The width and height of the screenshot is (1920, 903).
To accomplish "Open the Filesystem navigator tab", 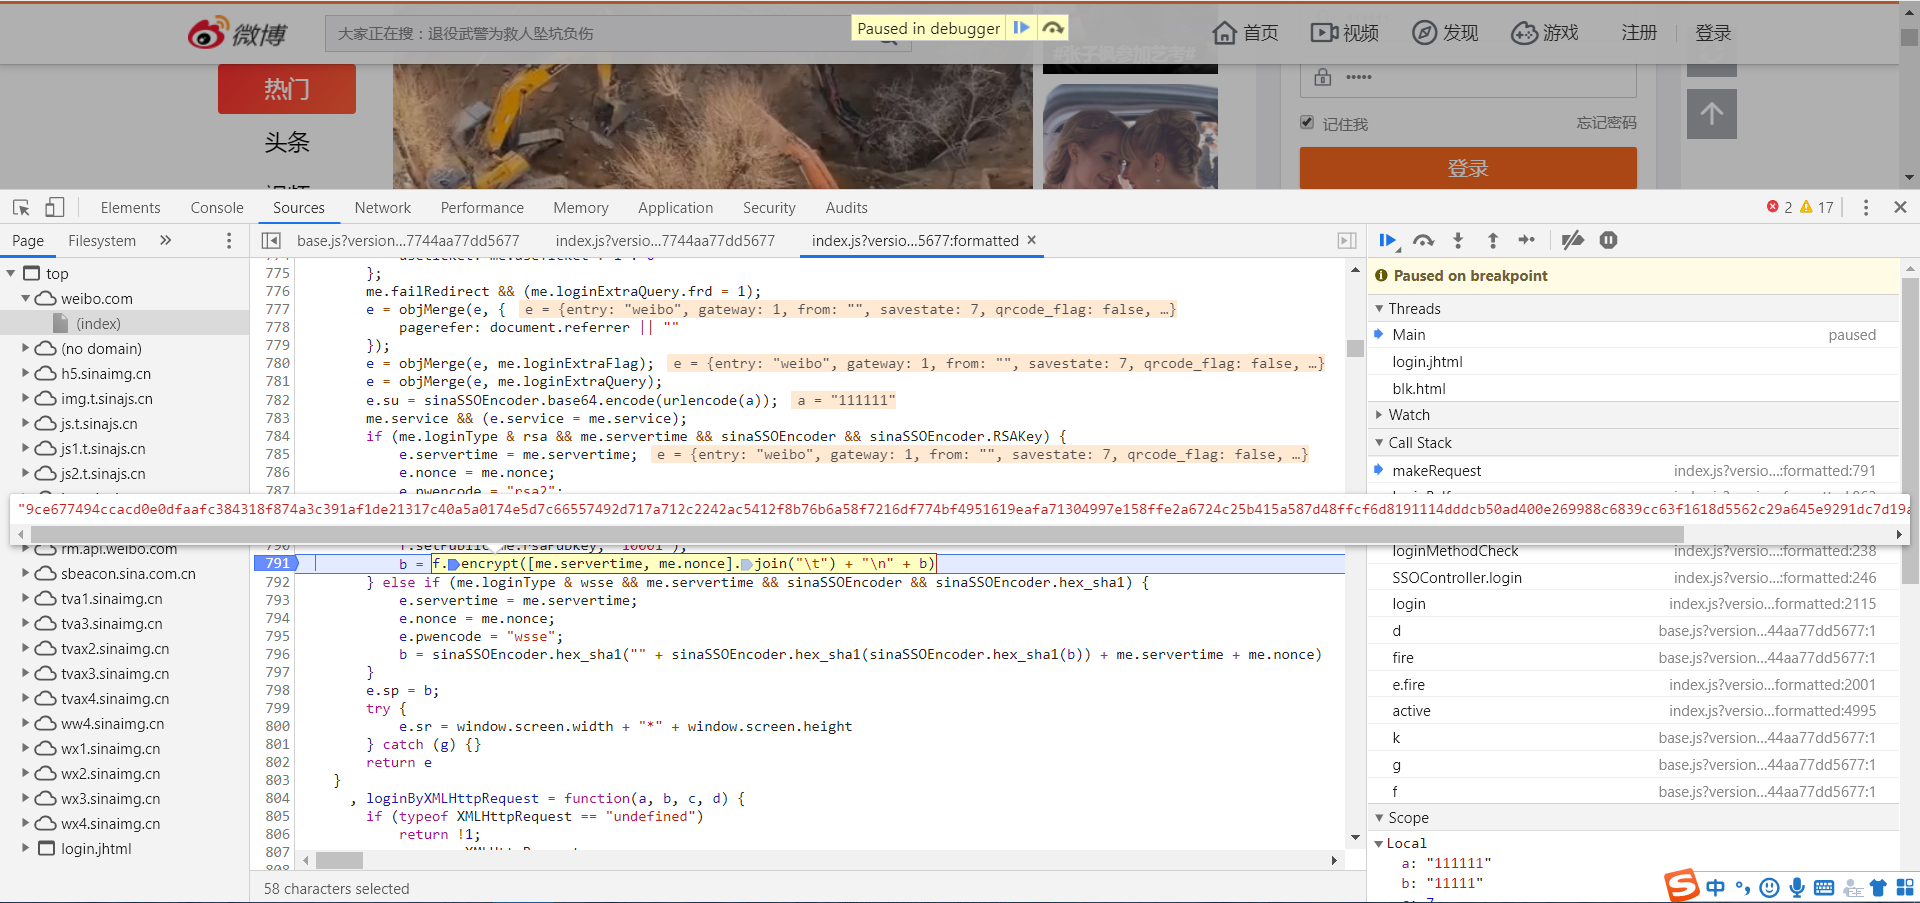I will 102,240.
